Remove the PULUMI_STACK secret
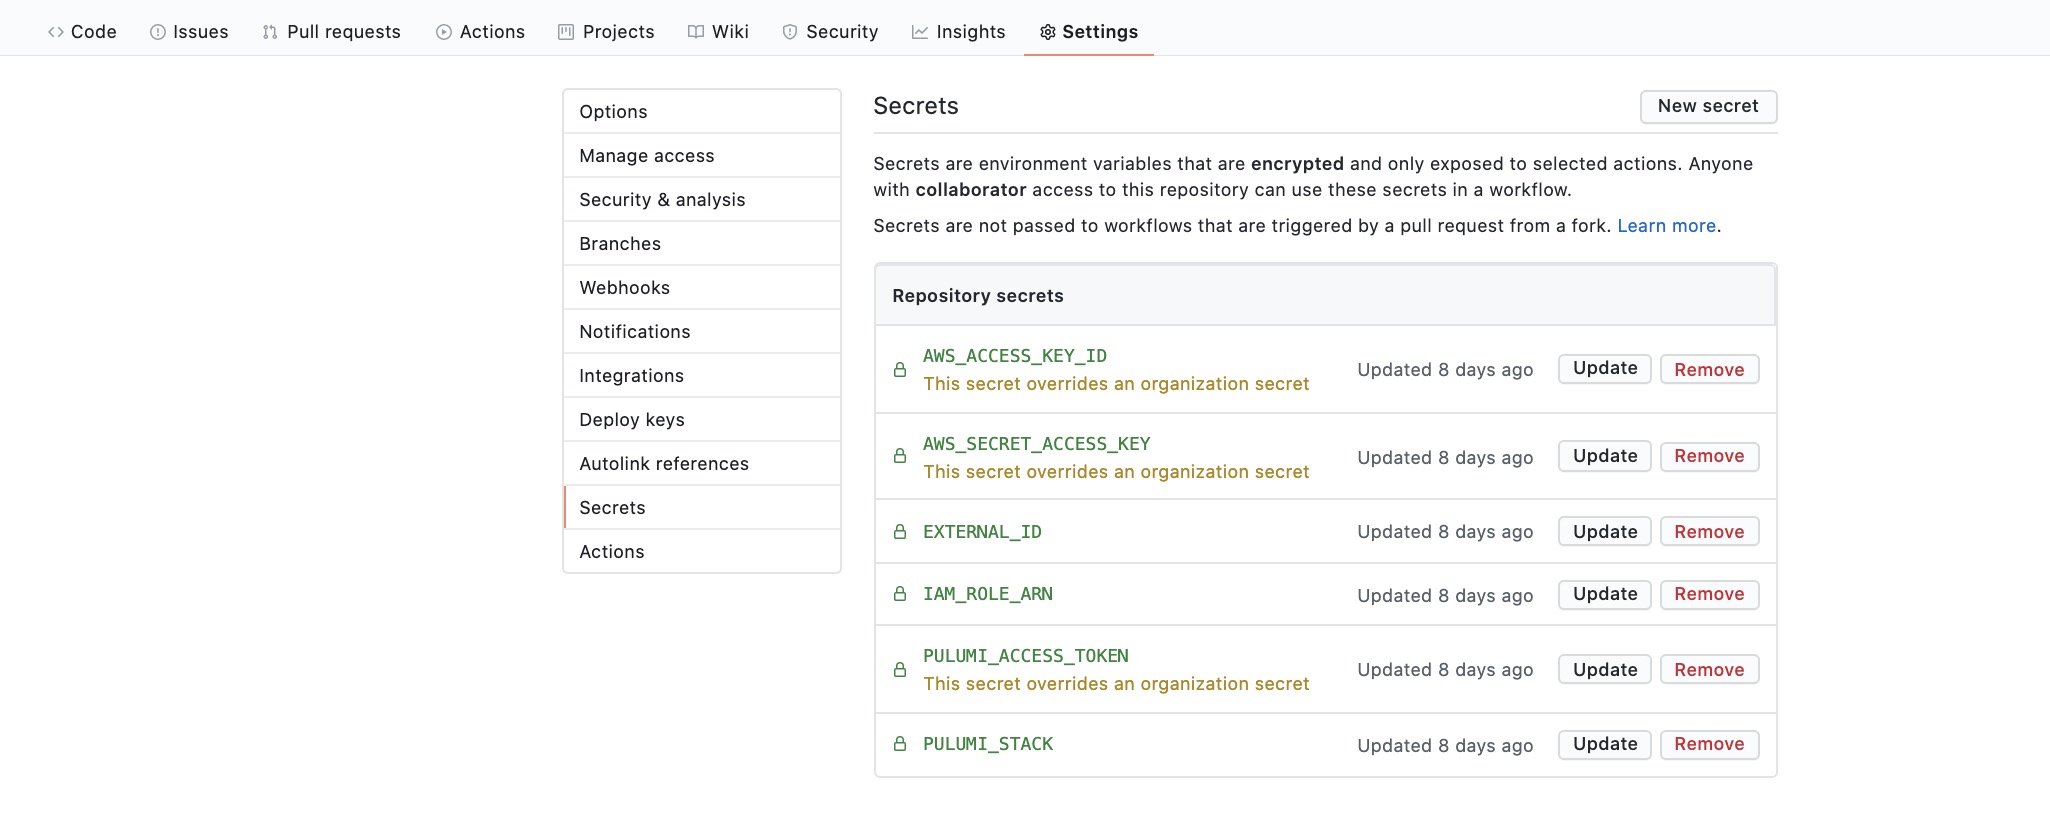The width and height of the screenshot is (2050, 814). click(1709, 744)
